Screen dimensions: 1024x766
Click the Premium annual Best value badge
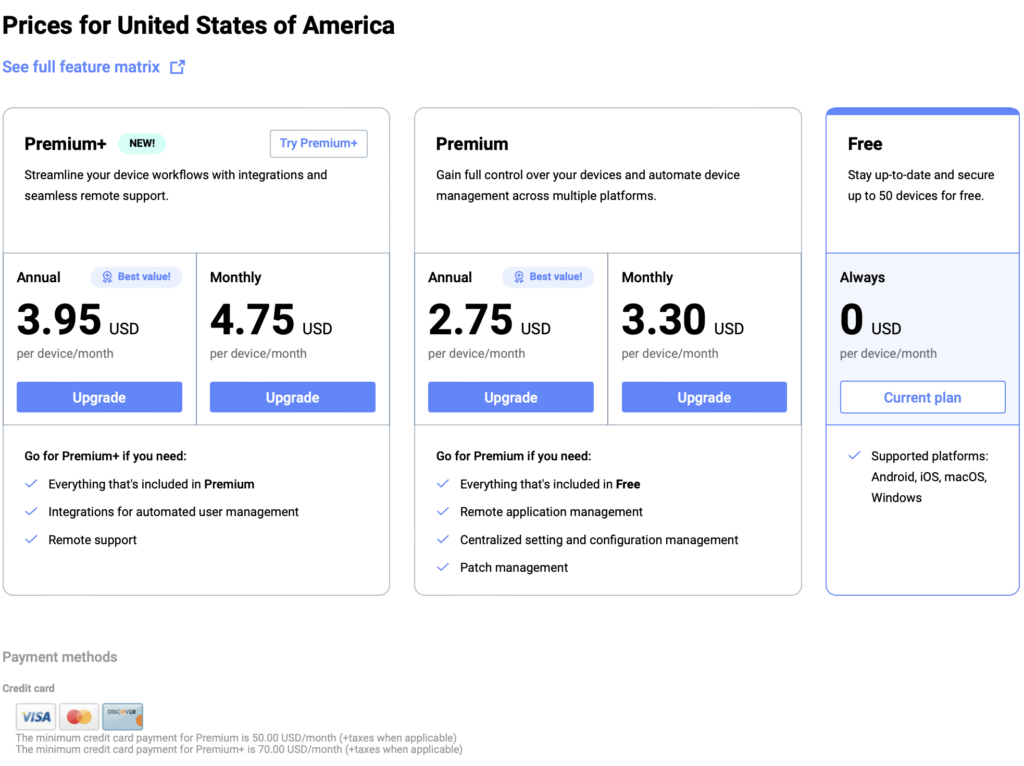pos(548,277)
